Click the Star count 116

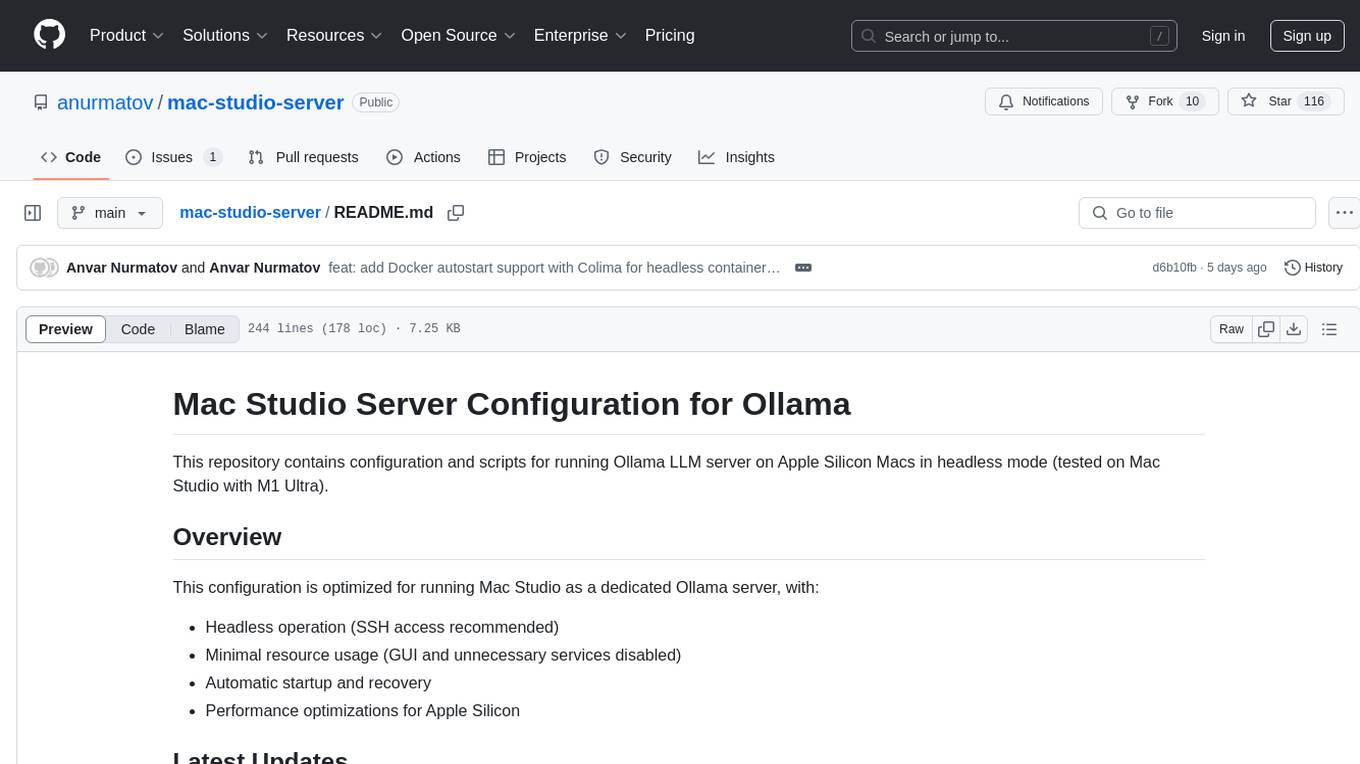click(x=1314, y=102)
